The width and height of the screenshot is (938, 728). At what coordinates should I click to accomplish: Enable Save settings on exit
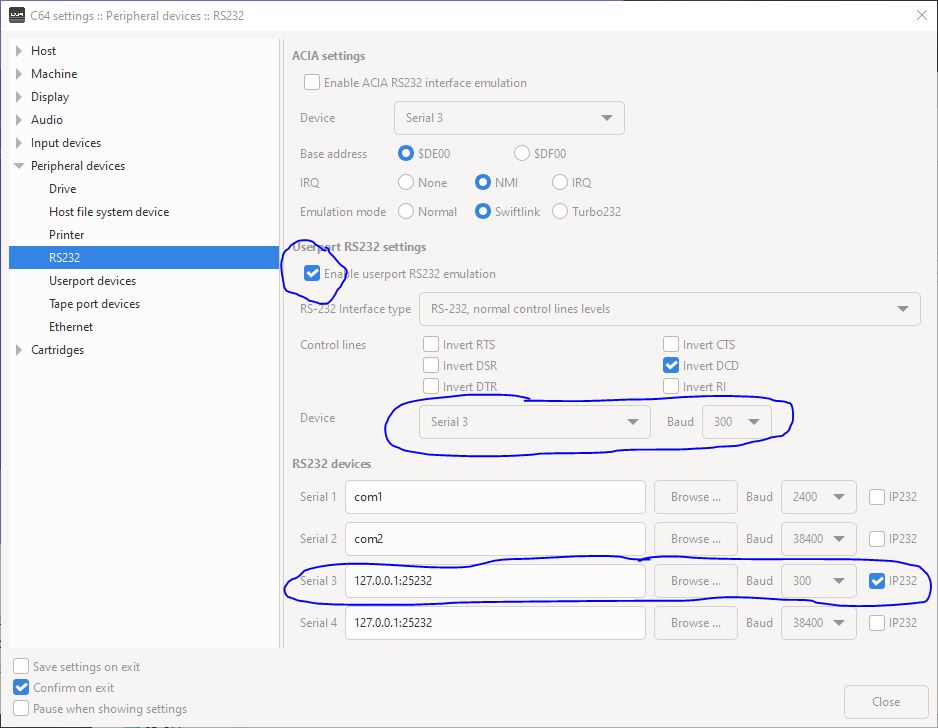pyautogui.click(x=21, y=666)
